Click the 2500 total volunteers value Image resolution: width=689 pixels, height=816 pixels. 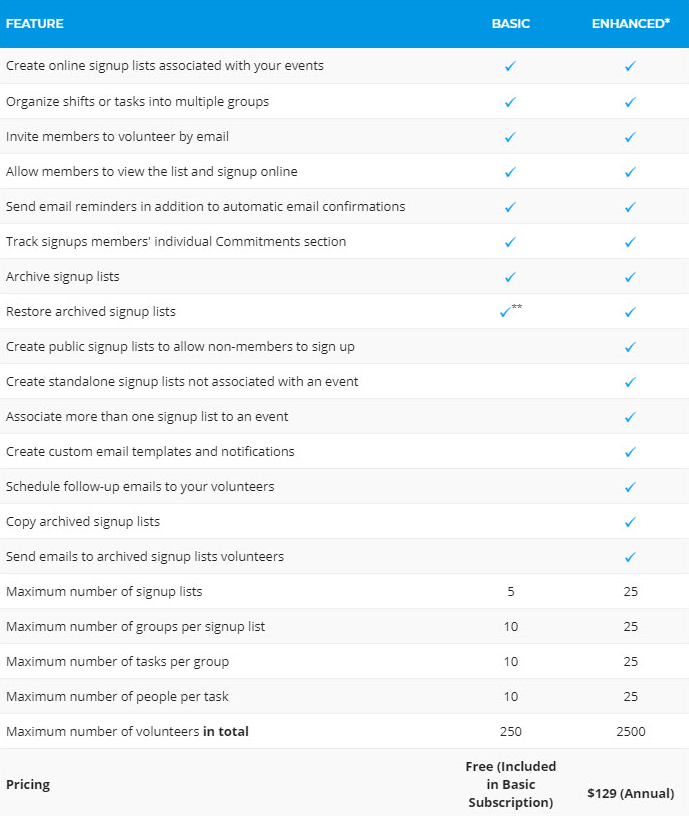[x=630, y=732]
